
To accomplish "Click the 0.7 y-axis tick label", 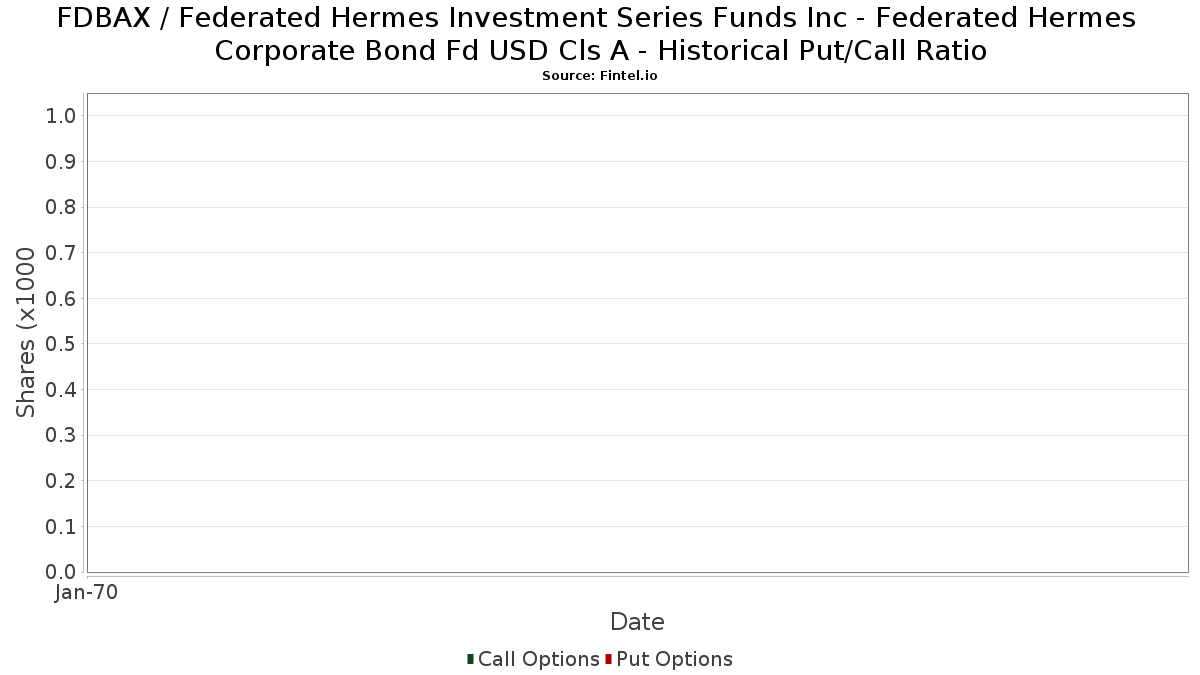I will click(x=61, y=253).
